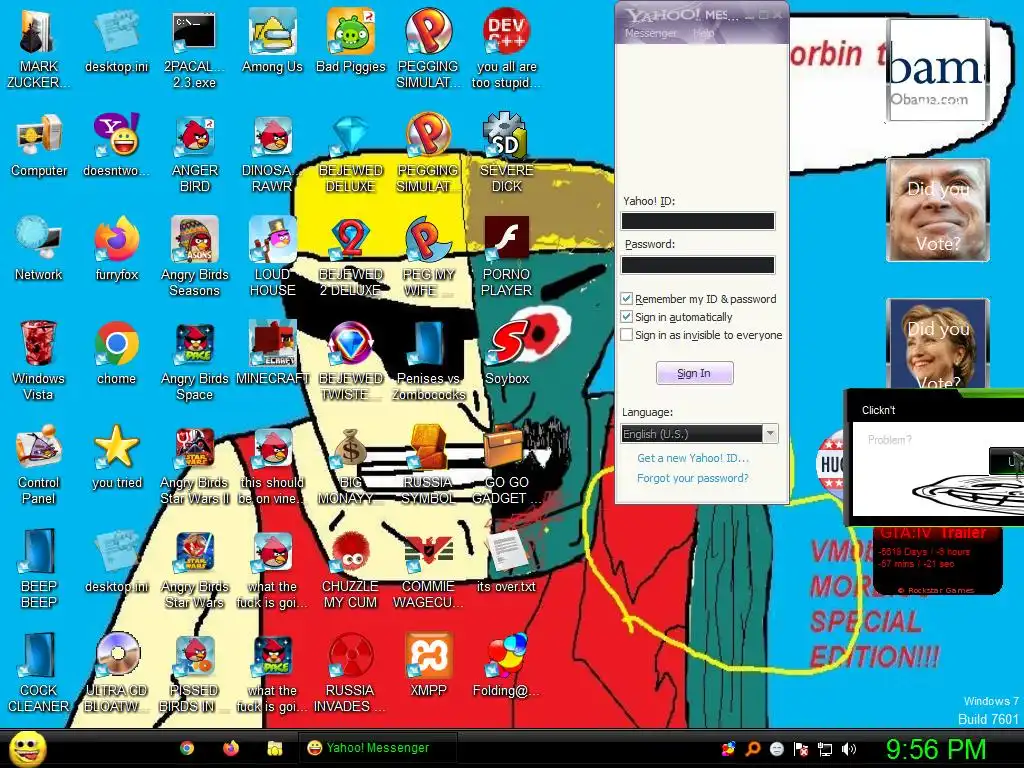Open the BEEP BEEP desktop icon
The image size is (1024, 768).
click(38, 568)
